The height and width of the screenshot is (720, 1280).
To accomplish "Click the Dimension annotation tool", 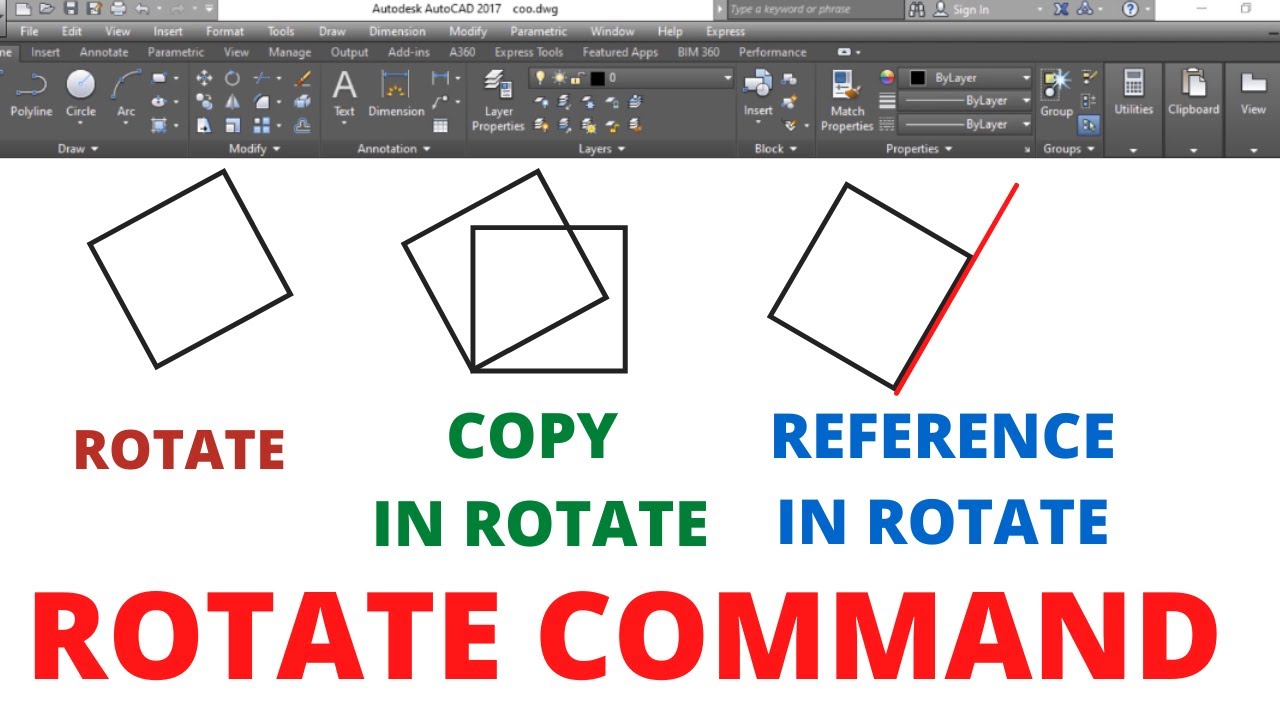I will 396,94.
